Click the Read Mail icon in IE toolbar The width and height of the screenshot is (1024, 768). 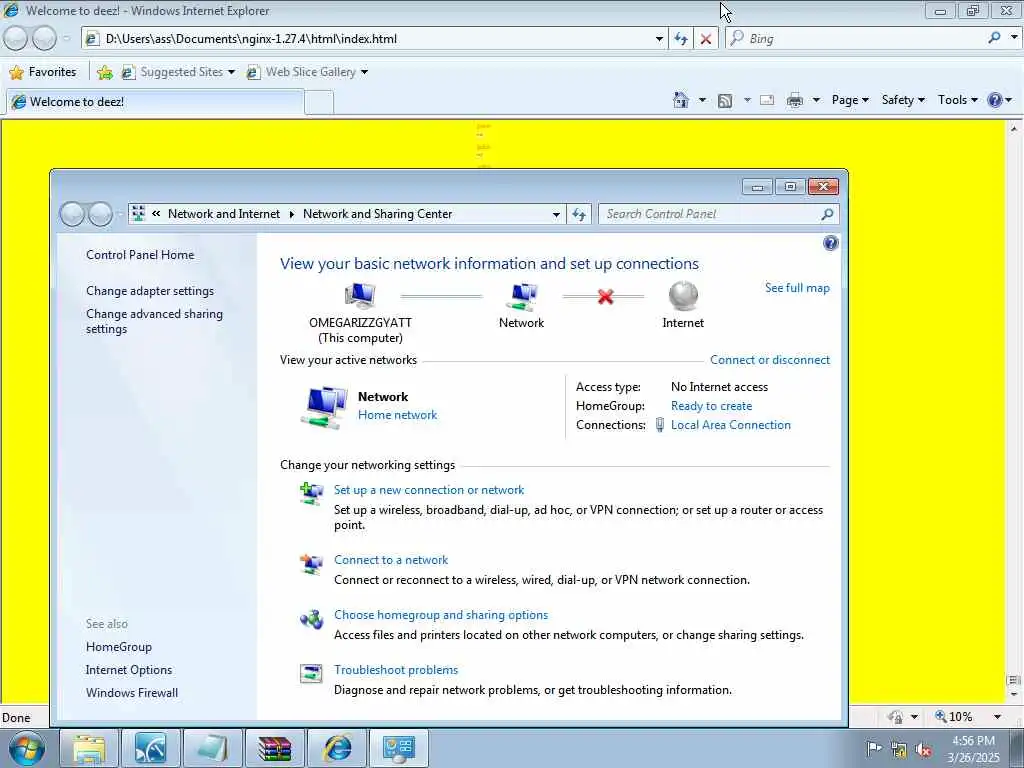767,100
